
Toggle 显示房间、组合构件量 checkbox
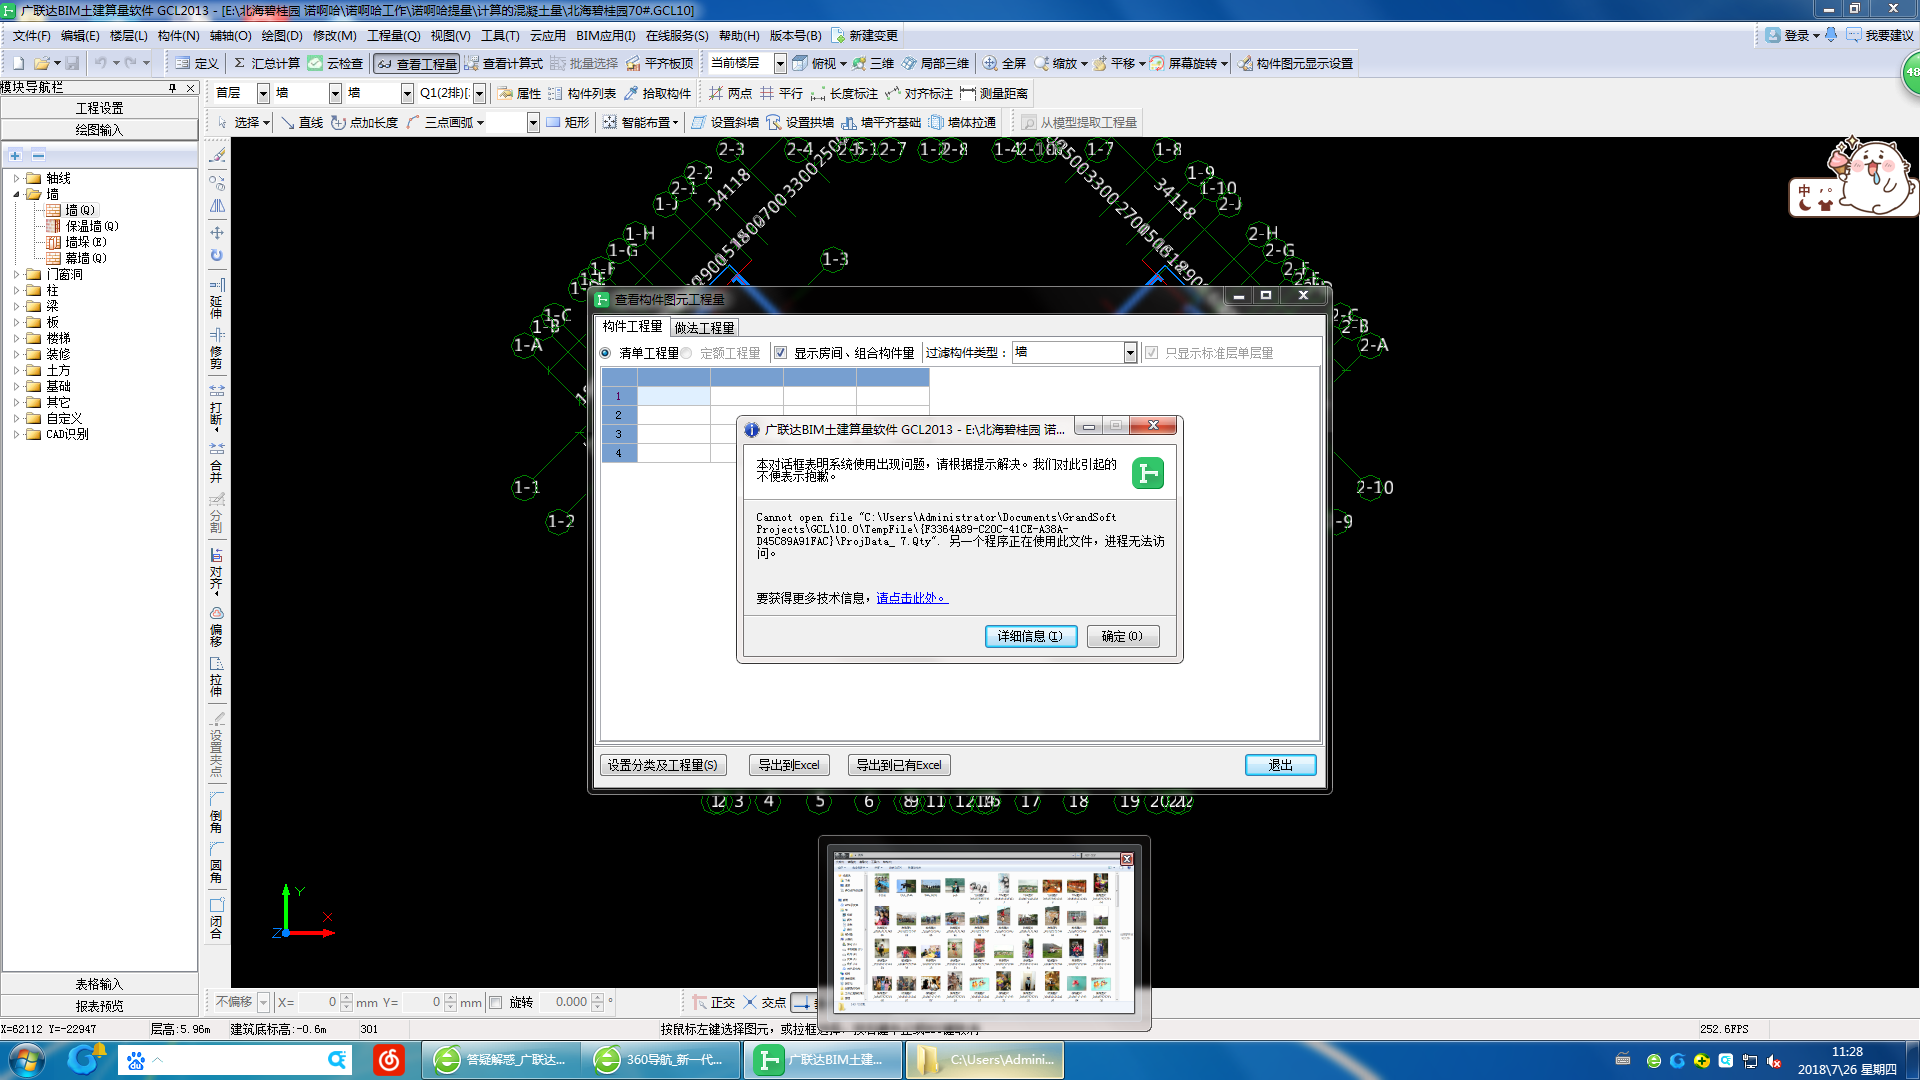tap(780, 353)
